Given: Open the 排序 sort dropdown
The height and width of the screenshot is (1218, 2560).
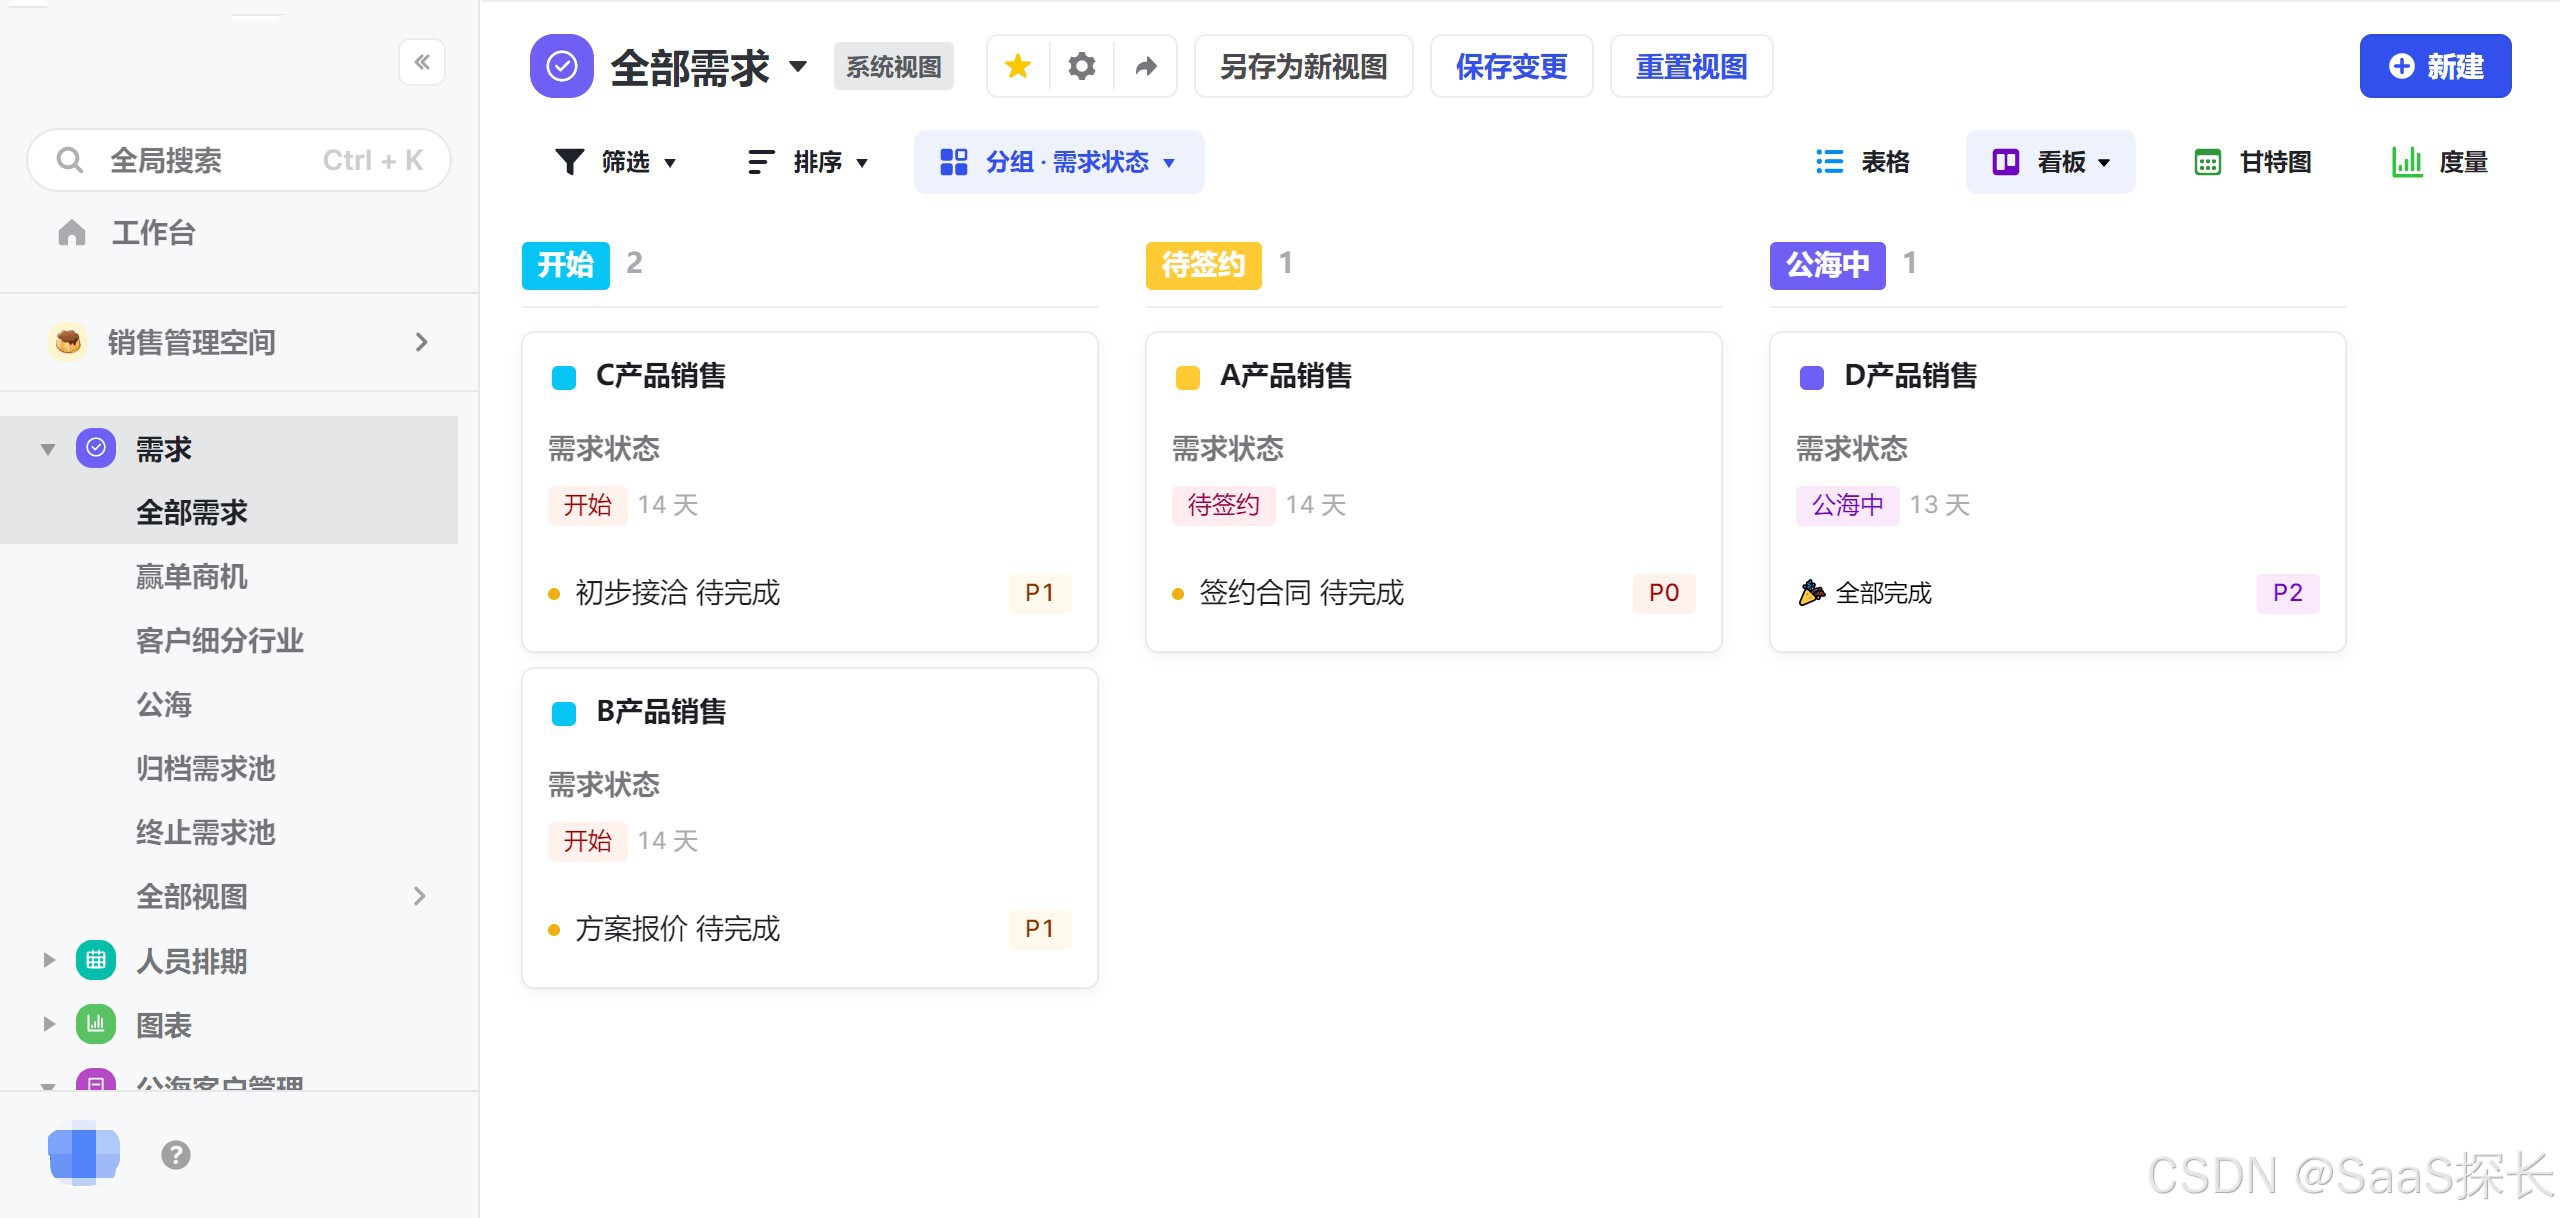Looking at the screenshot, I should coord(808,162).
